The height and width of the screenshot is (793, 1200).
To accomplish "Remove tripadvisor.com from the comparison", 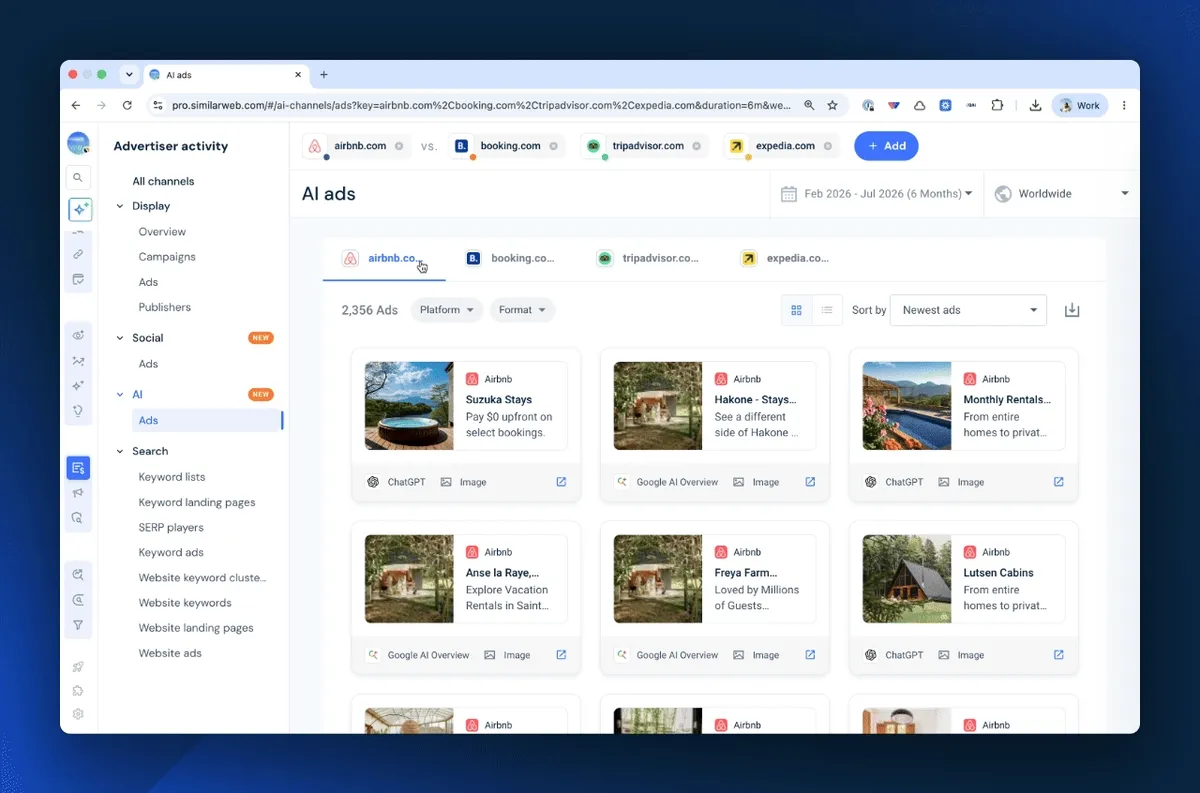I will pos(696,146).
